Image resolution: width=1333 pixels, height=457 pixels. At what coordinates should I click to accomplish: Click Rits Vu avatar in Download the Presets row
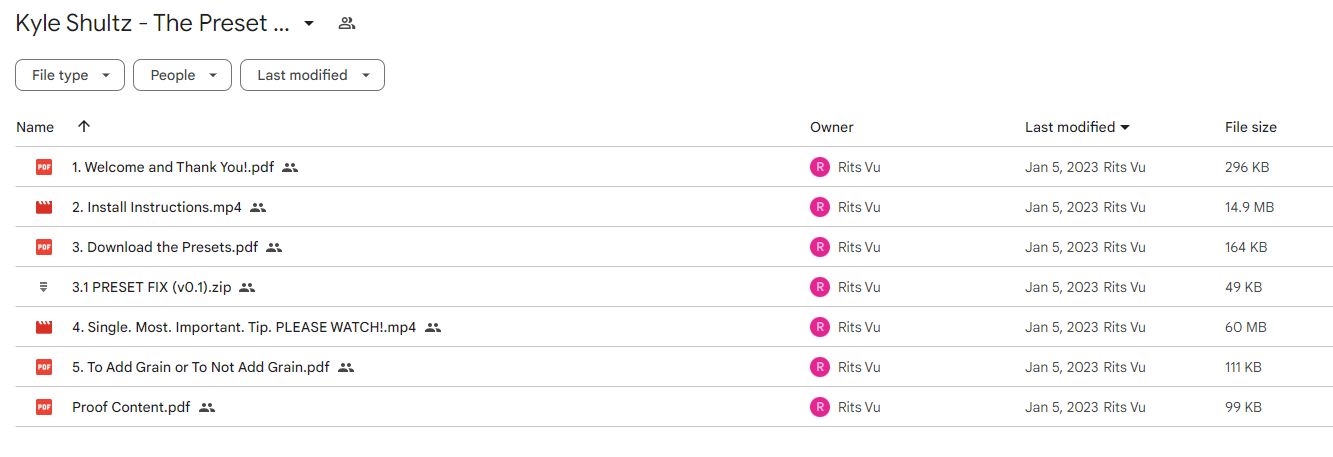coord(820,247)
